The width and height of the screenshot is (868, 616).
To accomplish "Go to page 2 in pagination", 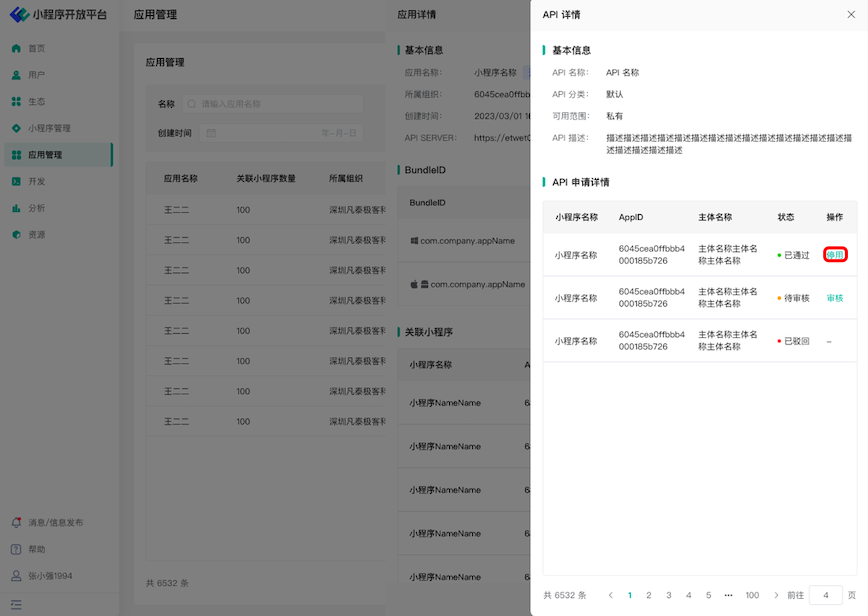I will click(x=649, y=595).
